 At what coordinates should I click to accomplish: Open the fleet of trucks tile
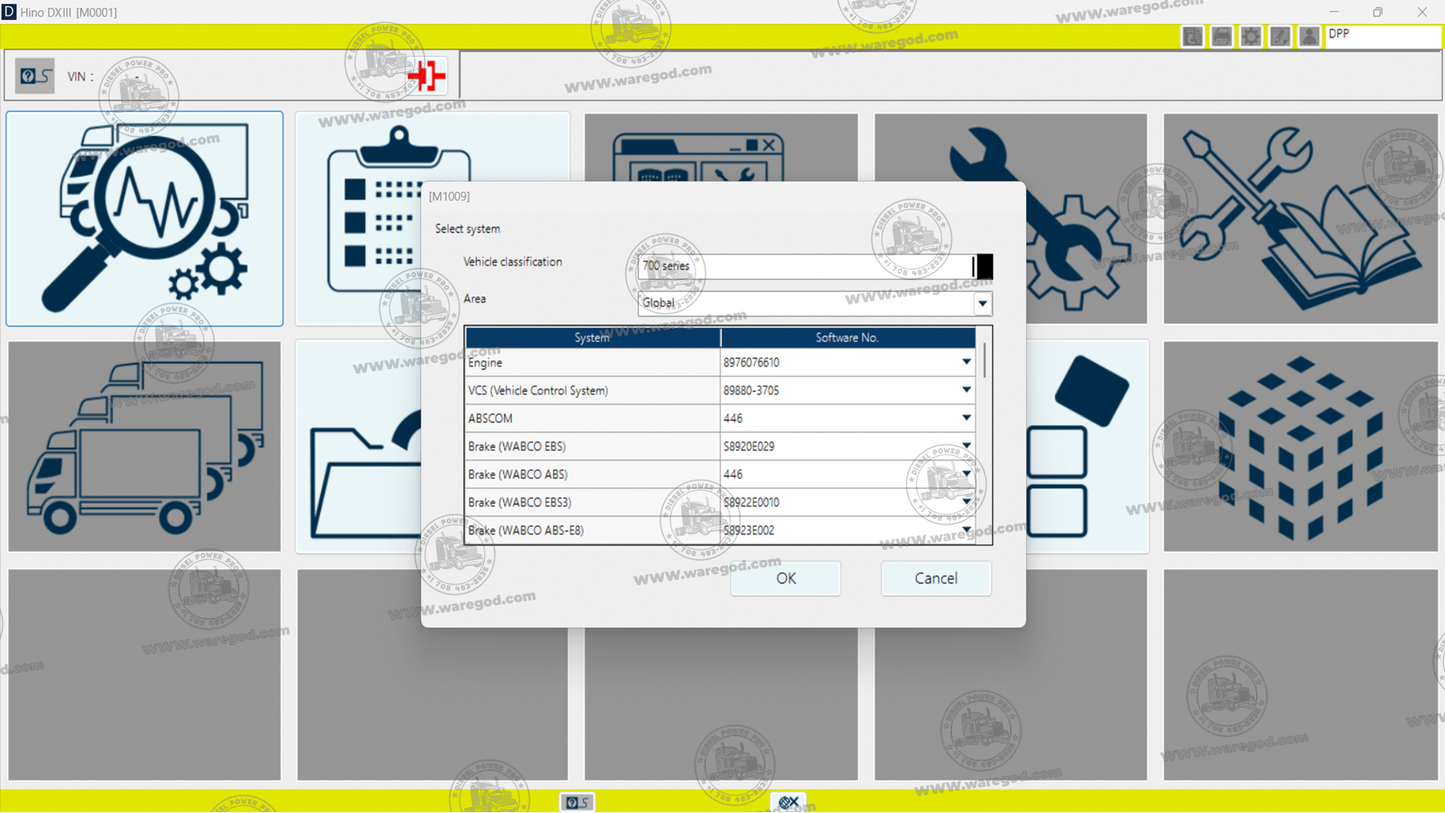[x=144, y=446]
